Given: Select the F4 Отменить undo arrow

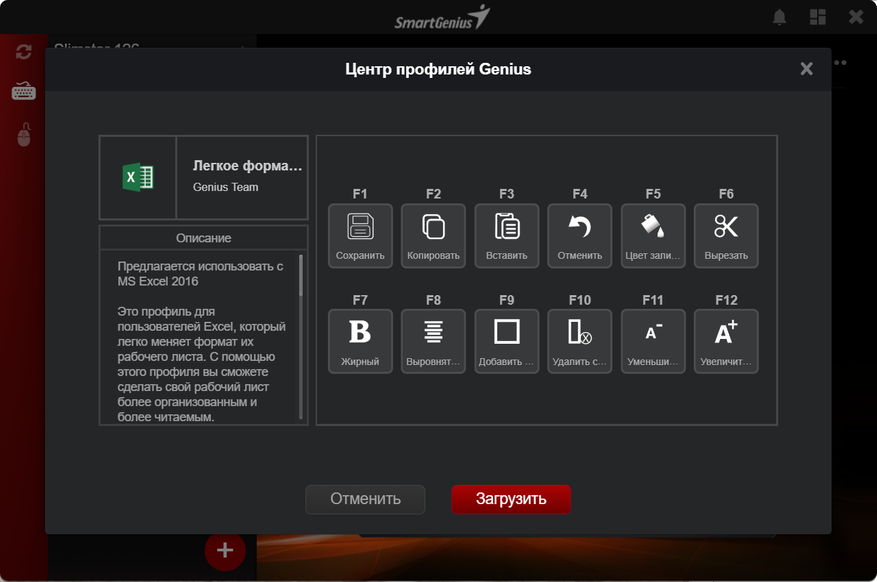Looking at the screenshot, I should [580, 227].
